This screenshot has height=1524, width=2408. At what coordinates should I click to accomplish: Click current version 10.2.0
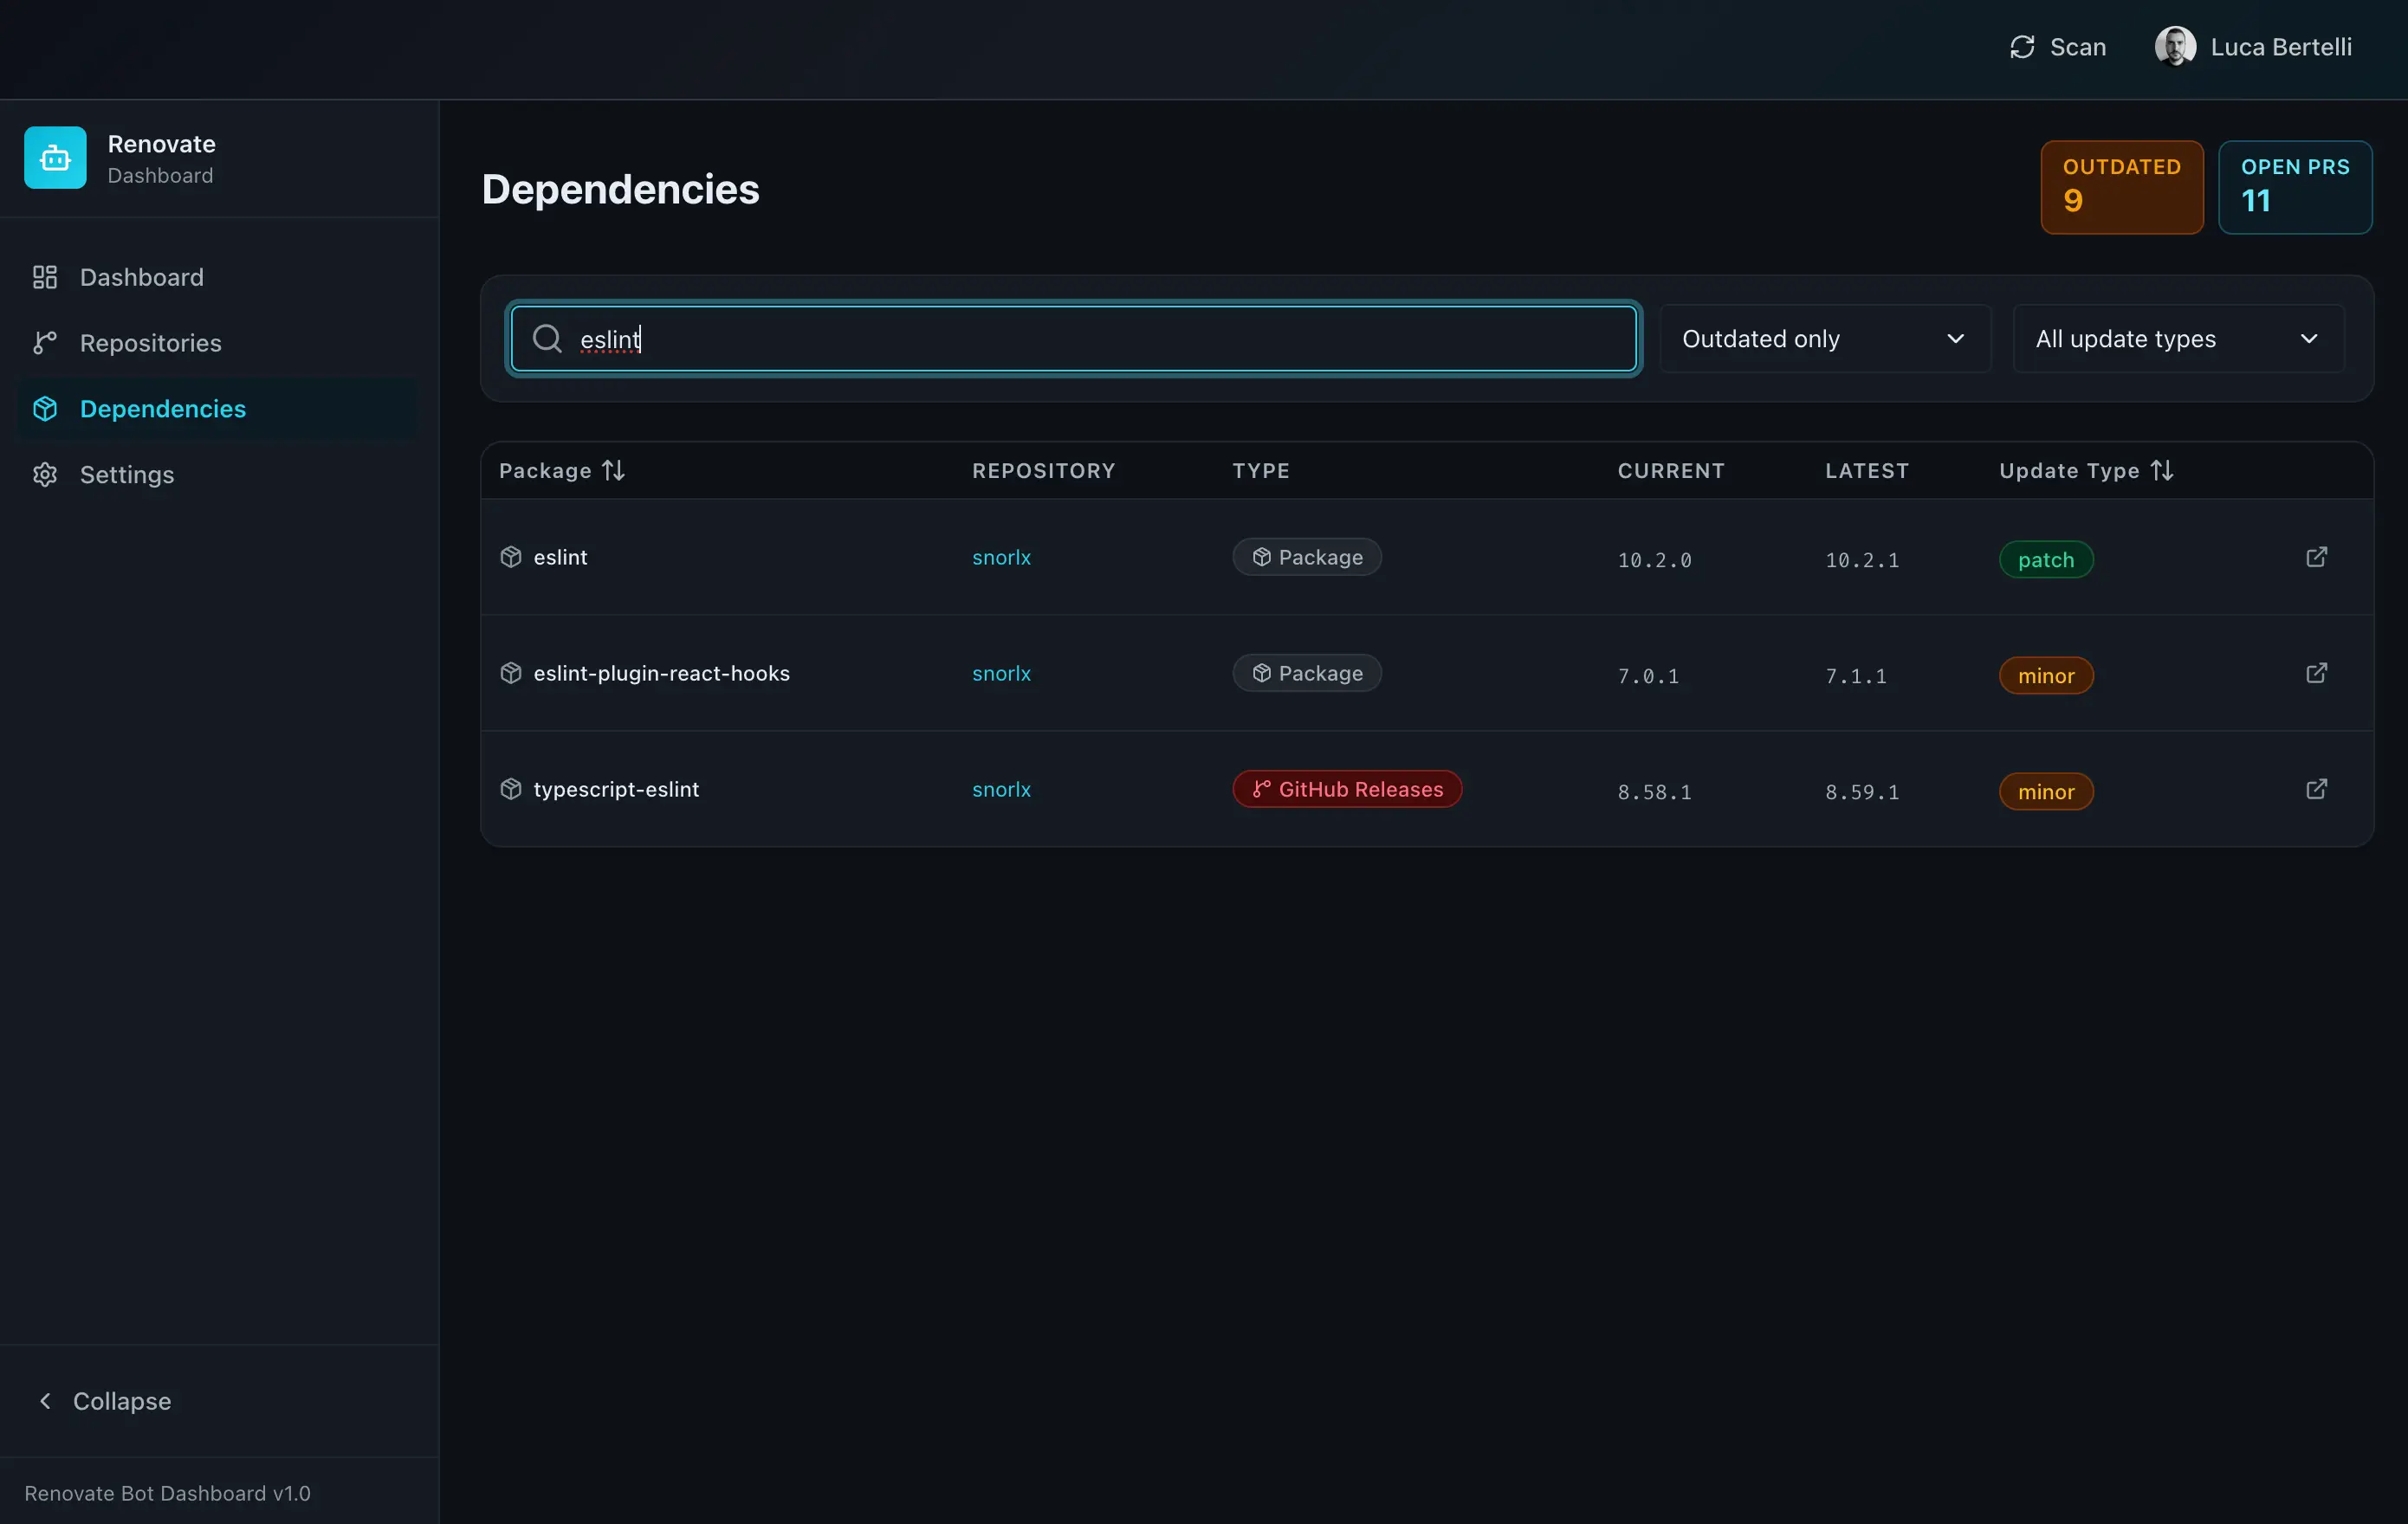[x=1654, y=560]
